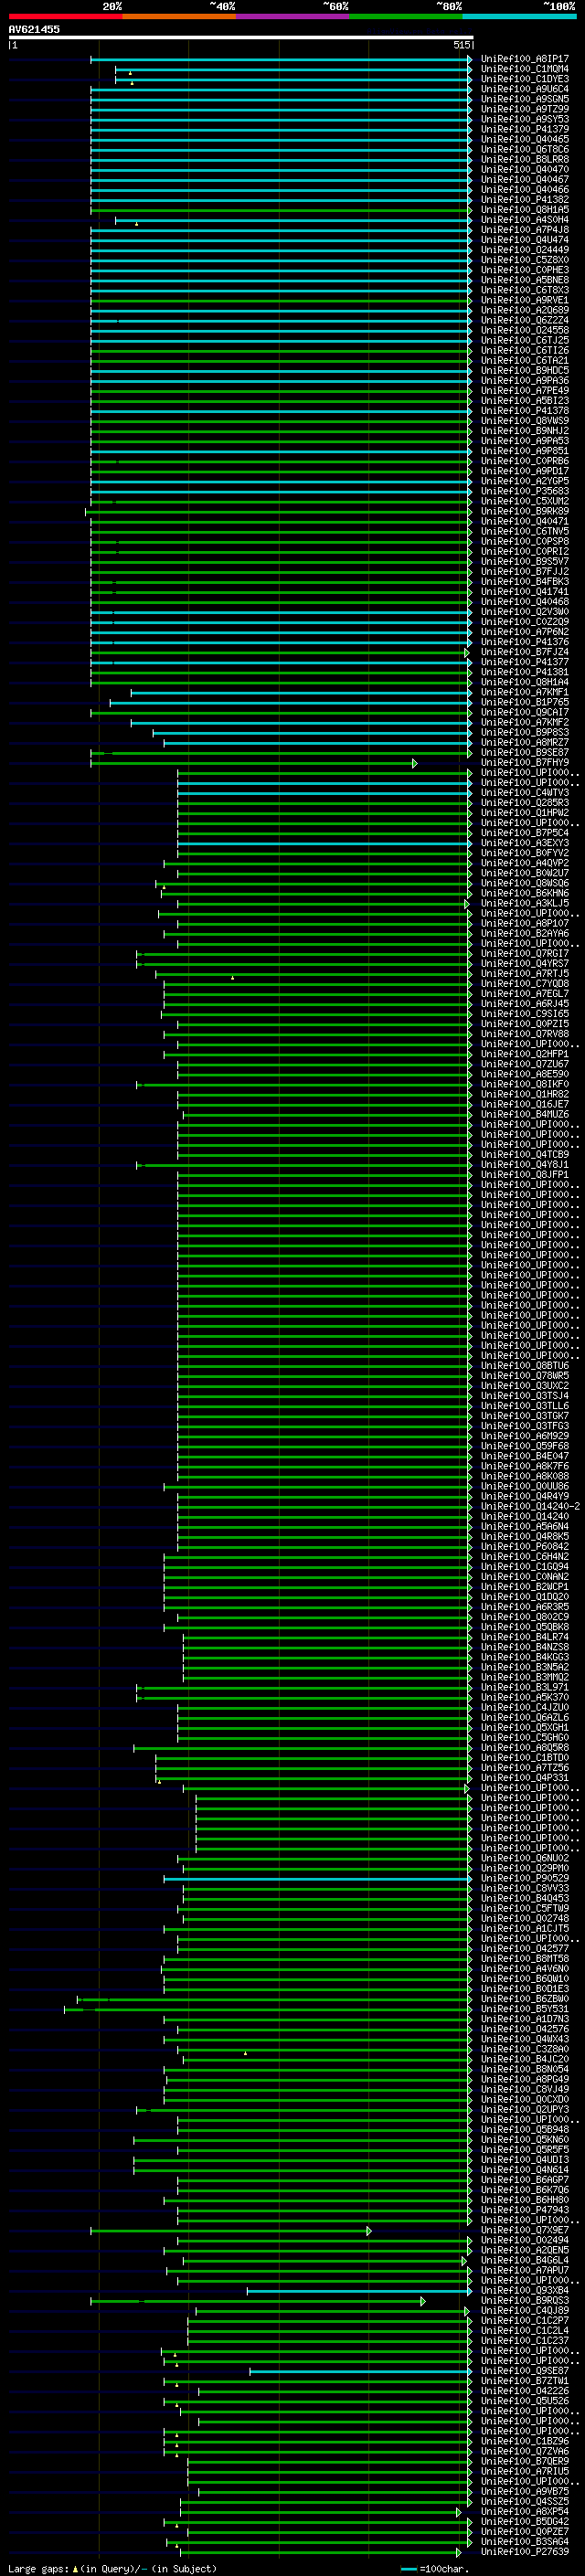Open hit UniRef100_A8IP17
Screen dimensions: 585x2576
[x=524, y=59]
